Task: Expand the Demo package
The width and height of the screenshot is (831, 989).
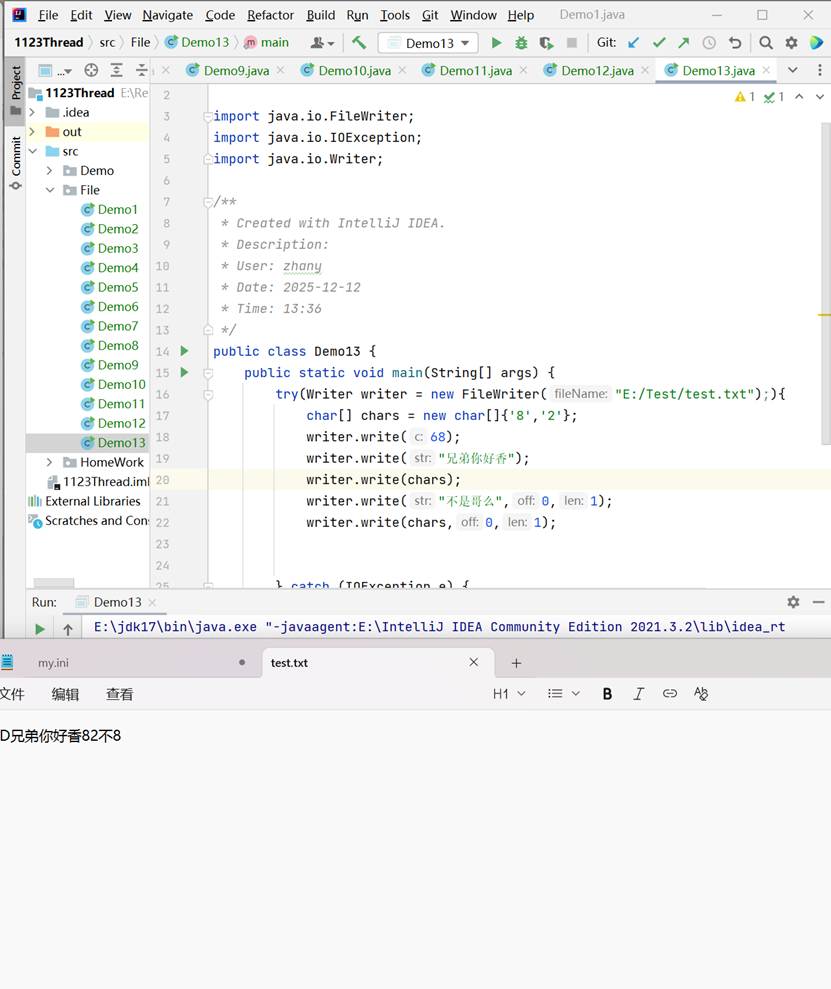Action: pyautogui.click(x=49, y=170)
